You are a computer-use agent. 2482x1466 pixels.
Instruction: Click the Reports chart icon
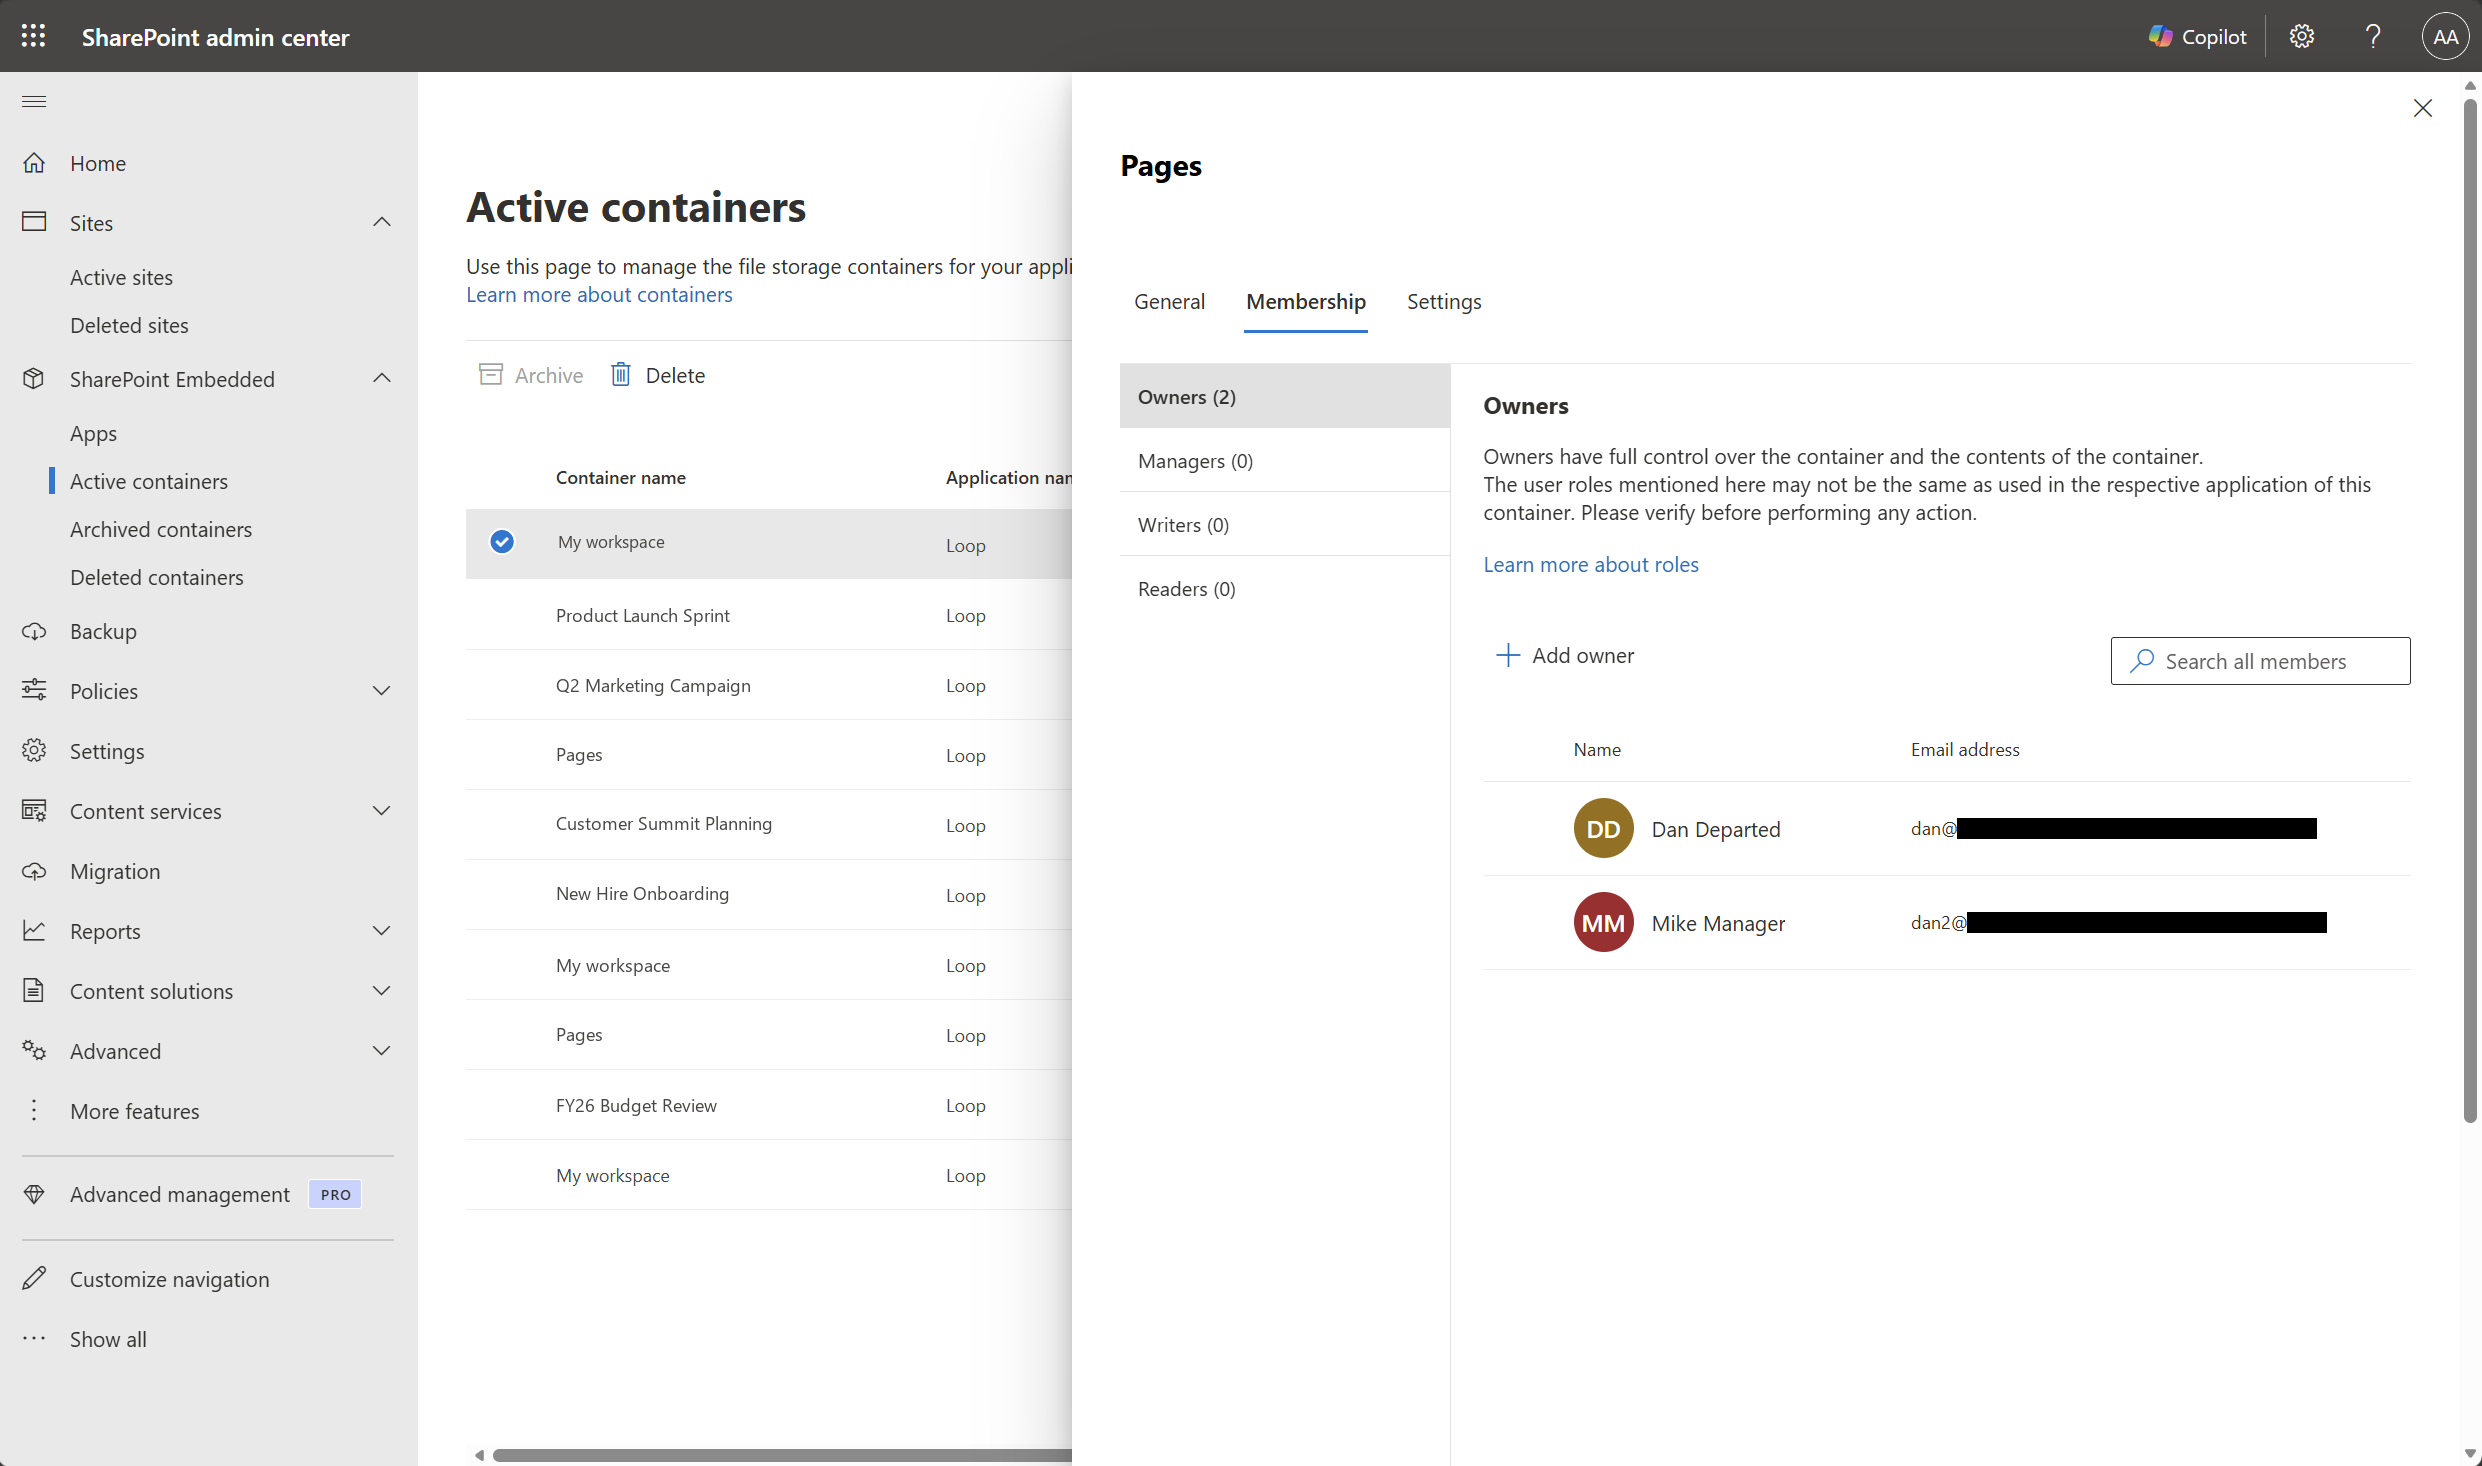click(34, 930)
